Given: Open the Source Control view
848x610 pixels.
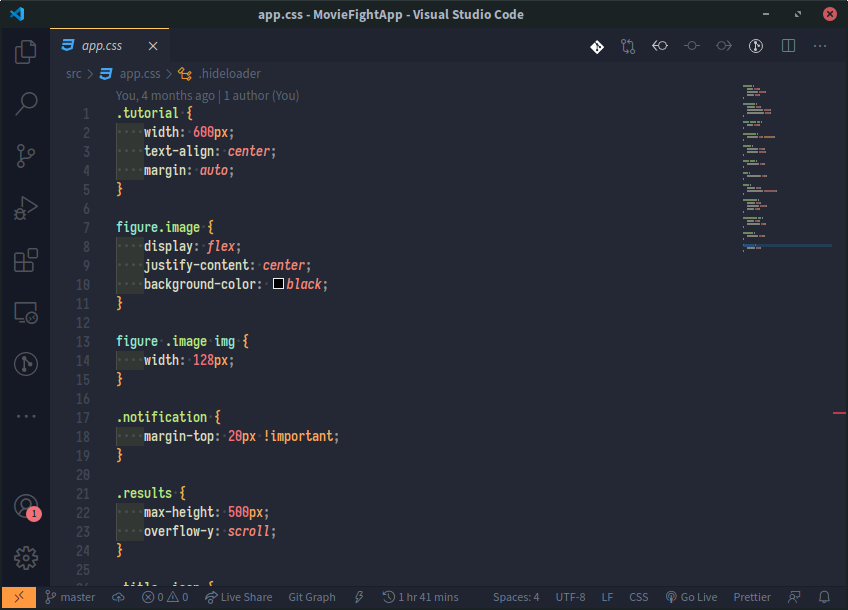Looking at the screenshot, I should pos(25,156).
